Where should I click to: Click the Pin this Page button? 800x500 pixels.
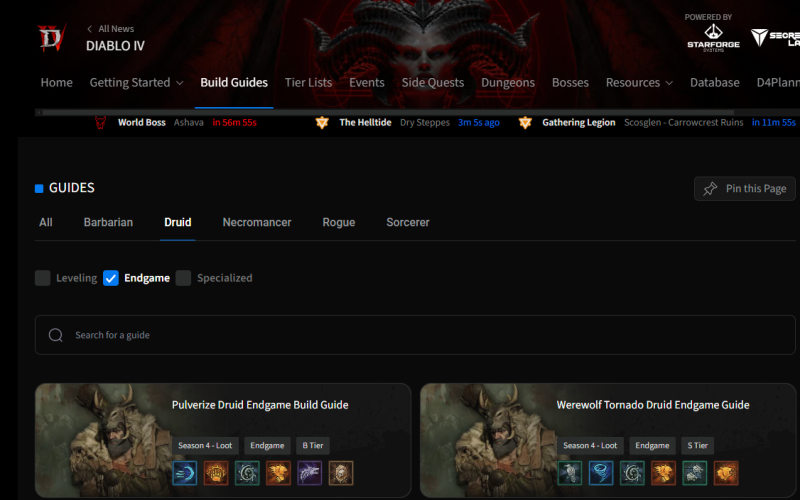click(x=744, y=189)
